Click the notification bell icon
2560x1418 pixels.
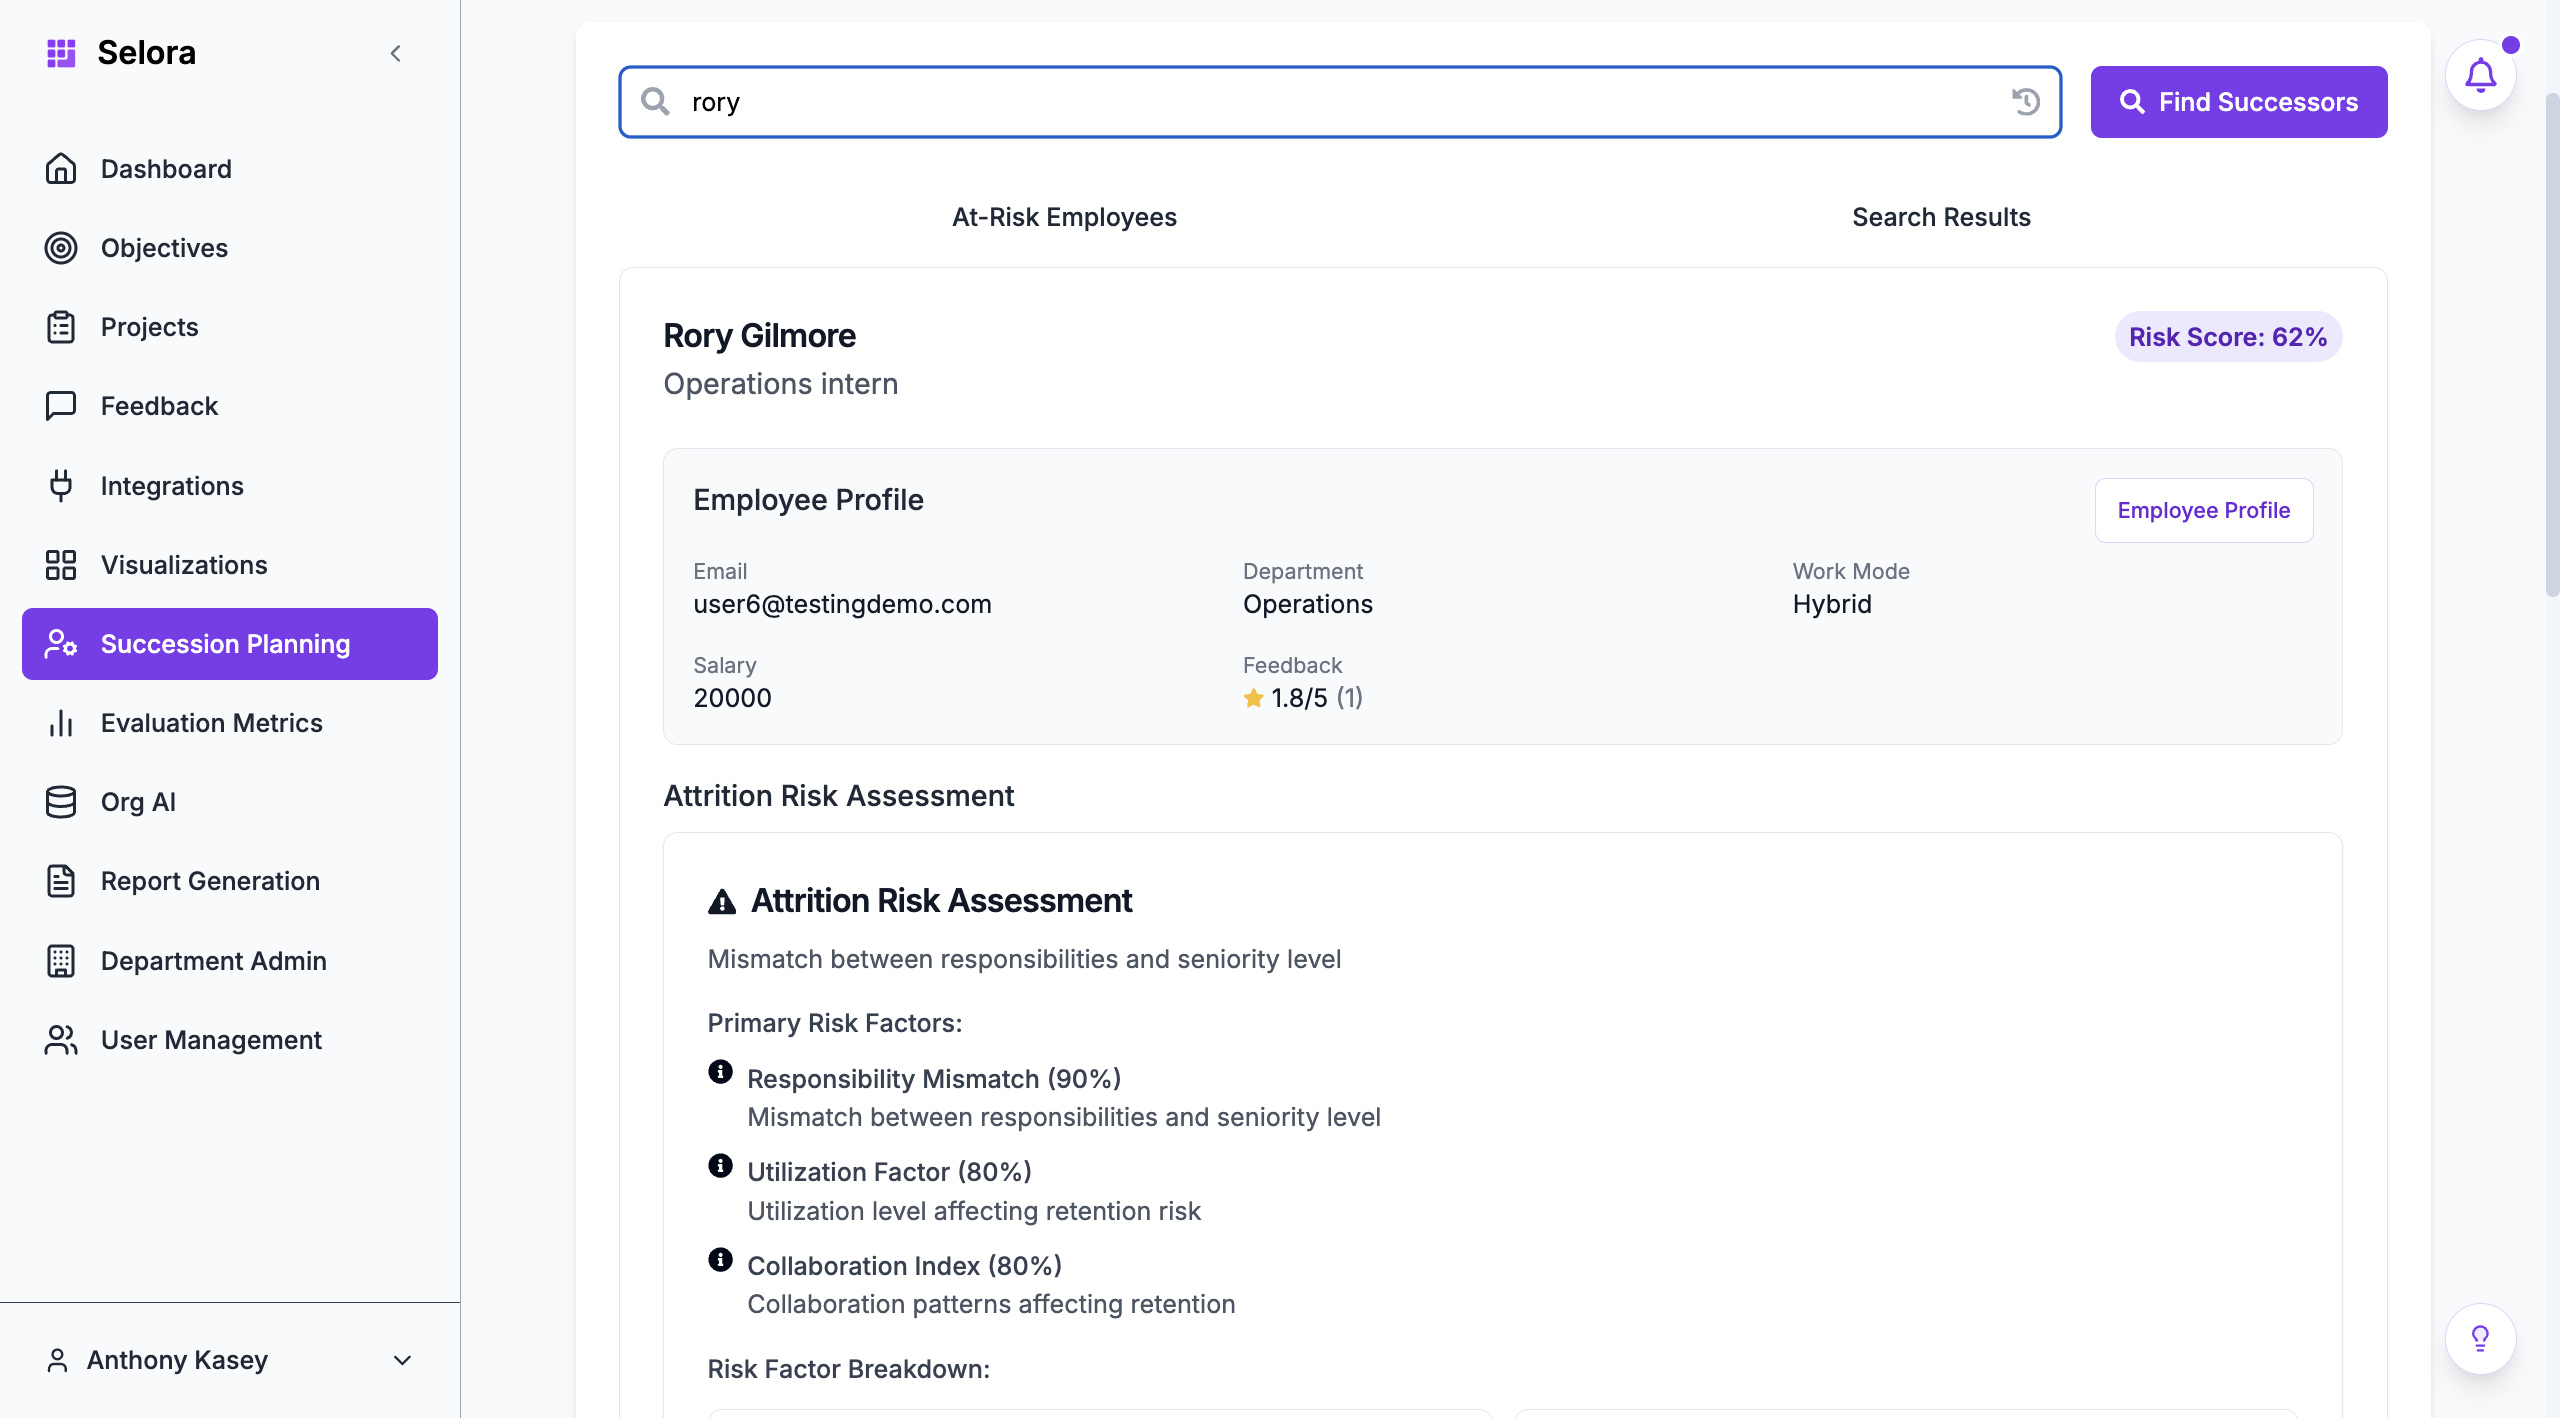(2480, 76)
